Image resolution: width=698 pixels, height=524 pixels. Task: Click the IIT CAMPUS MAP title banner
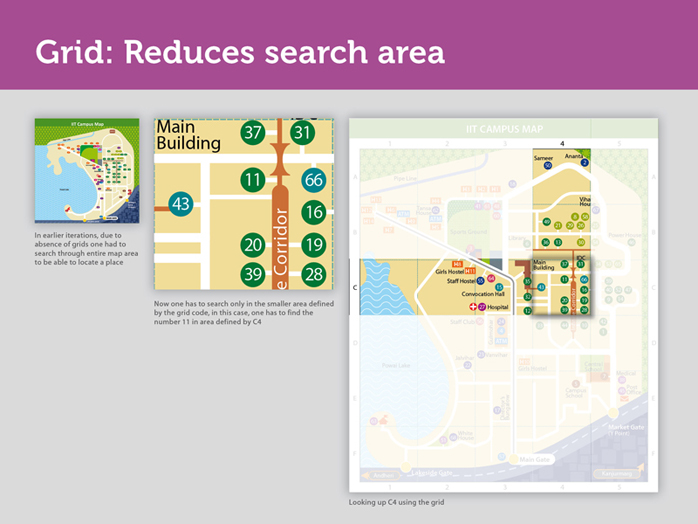pos(504,129)
